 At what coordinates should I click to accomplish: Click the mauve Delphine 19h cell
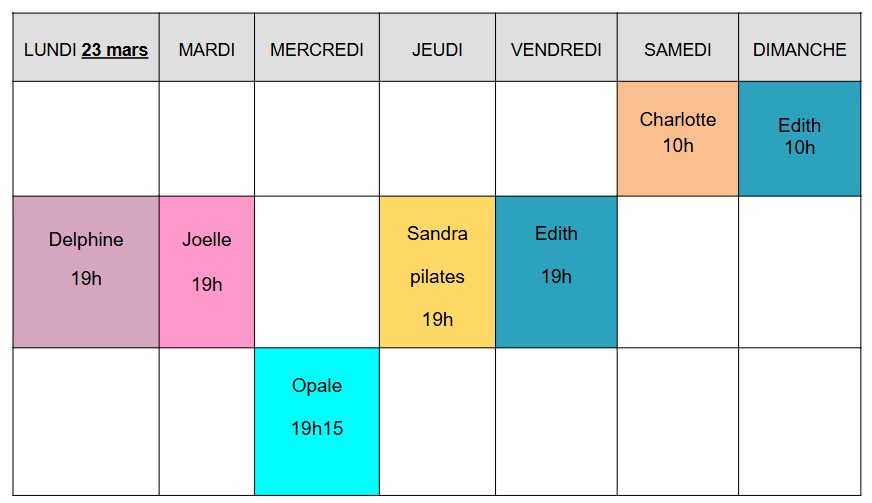click(86, 271)
